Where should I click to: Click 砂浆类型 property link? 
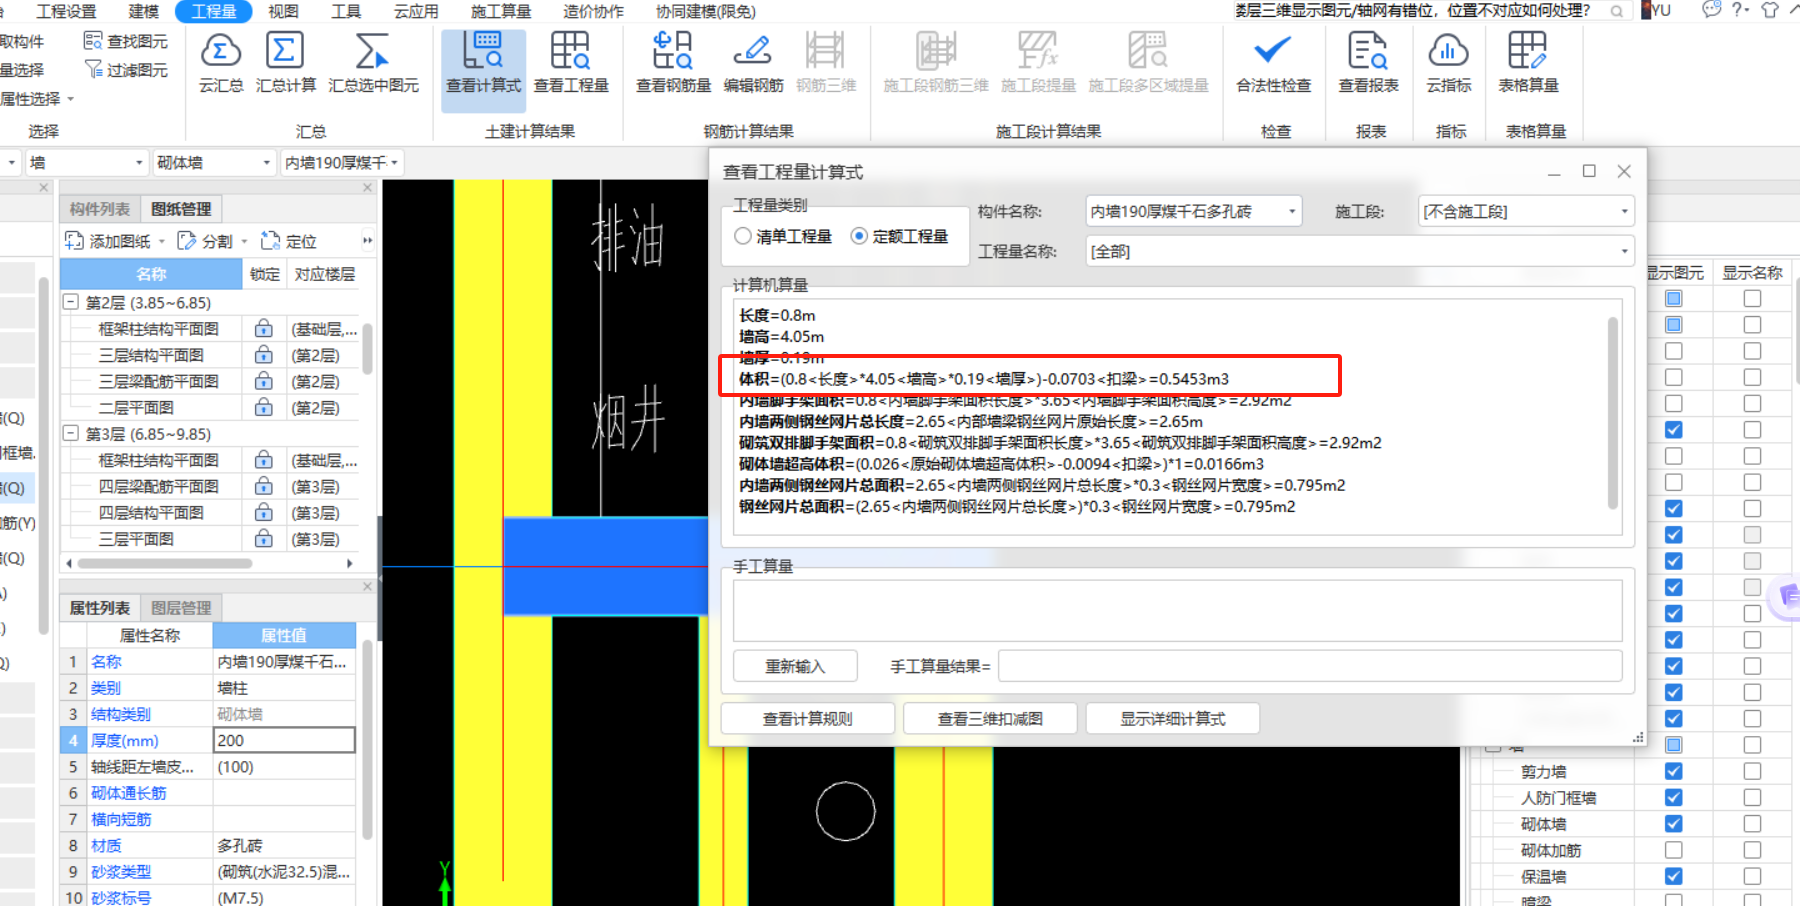click(x=121, y=872)
